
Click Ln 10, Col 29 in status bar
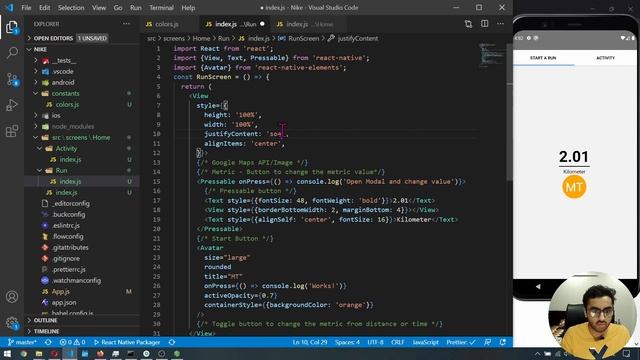click(x=310, y=342)
